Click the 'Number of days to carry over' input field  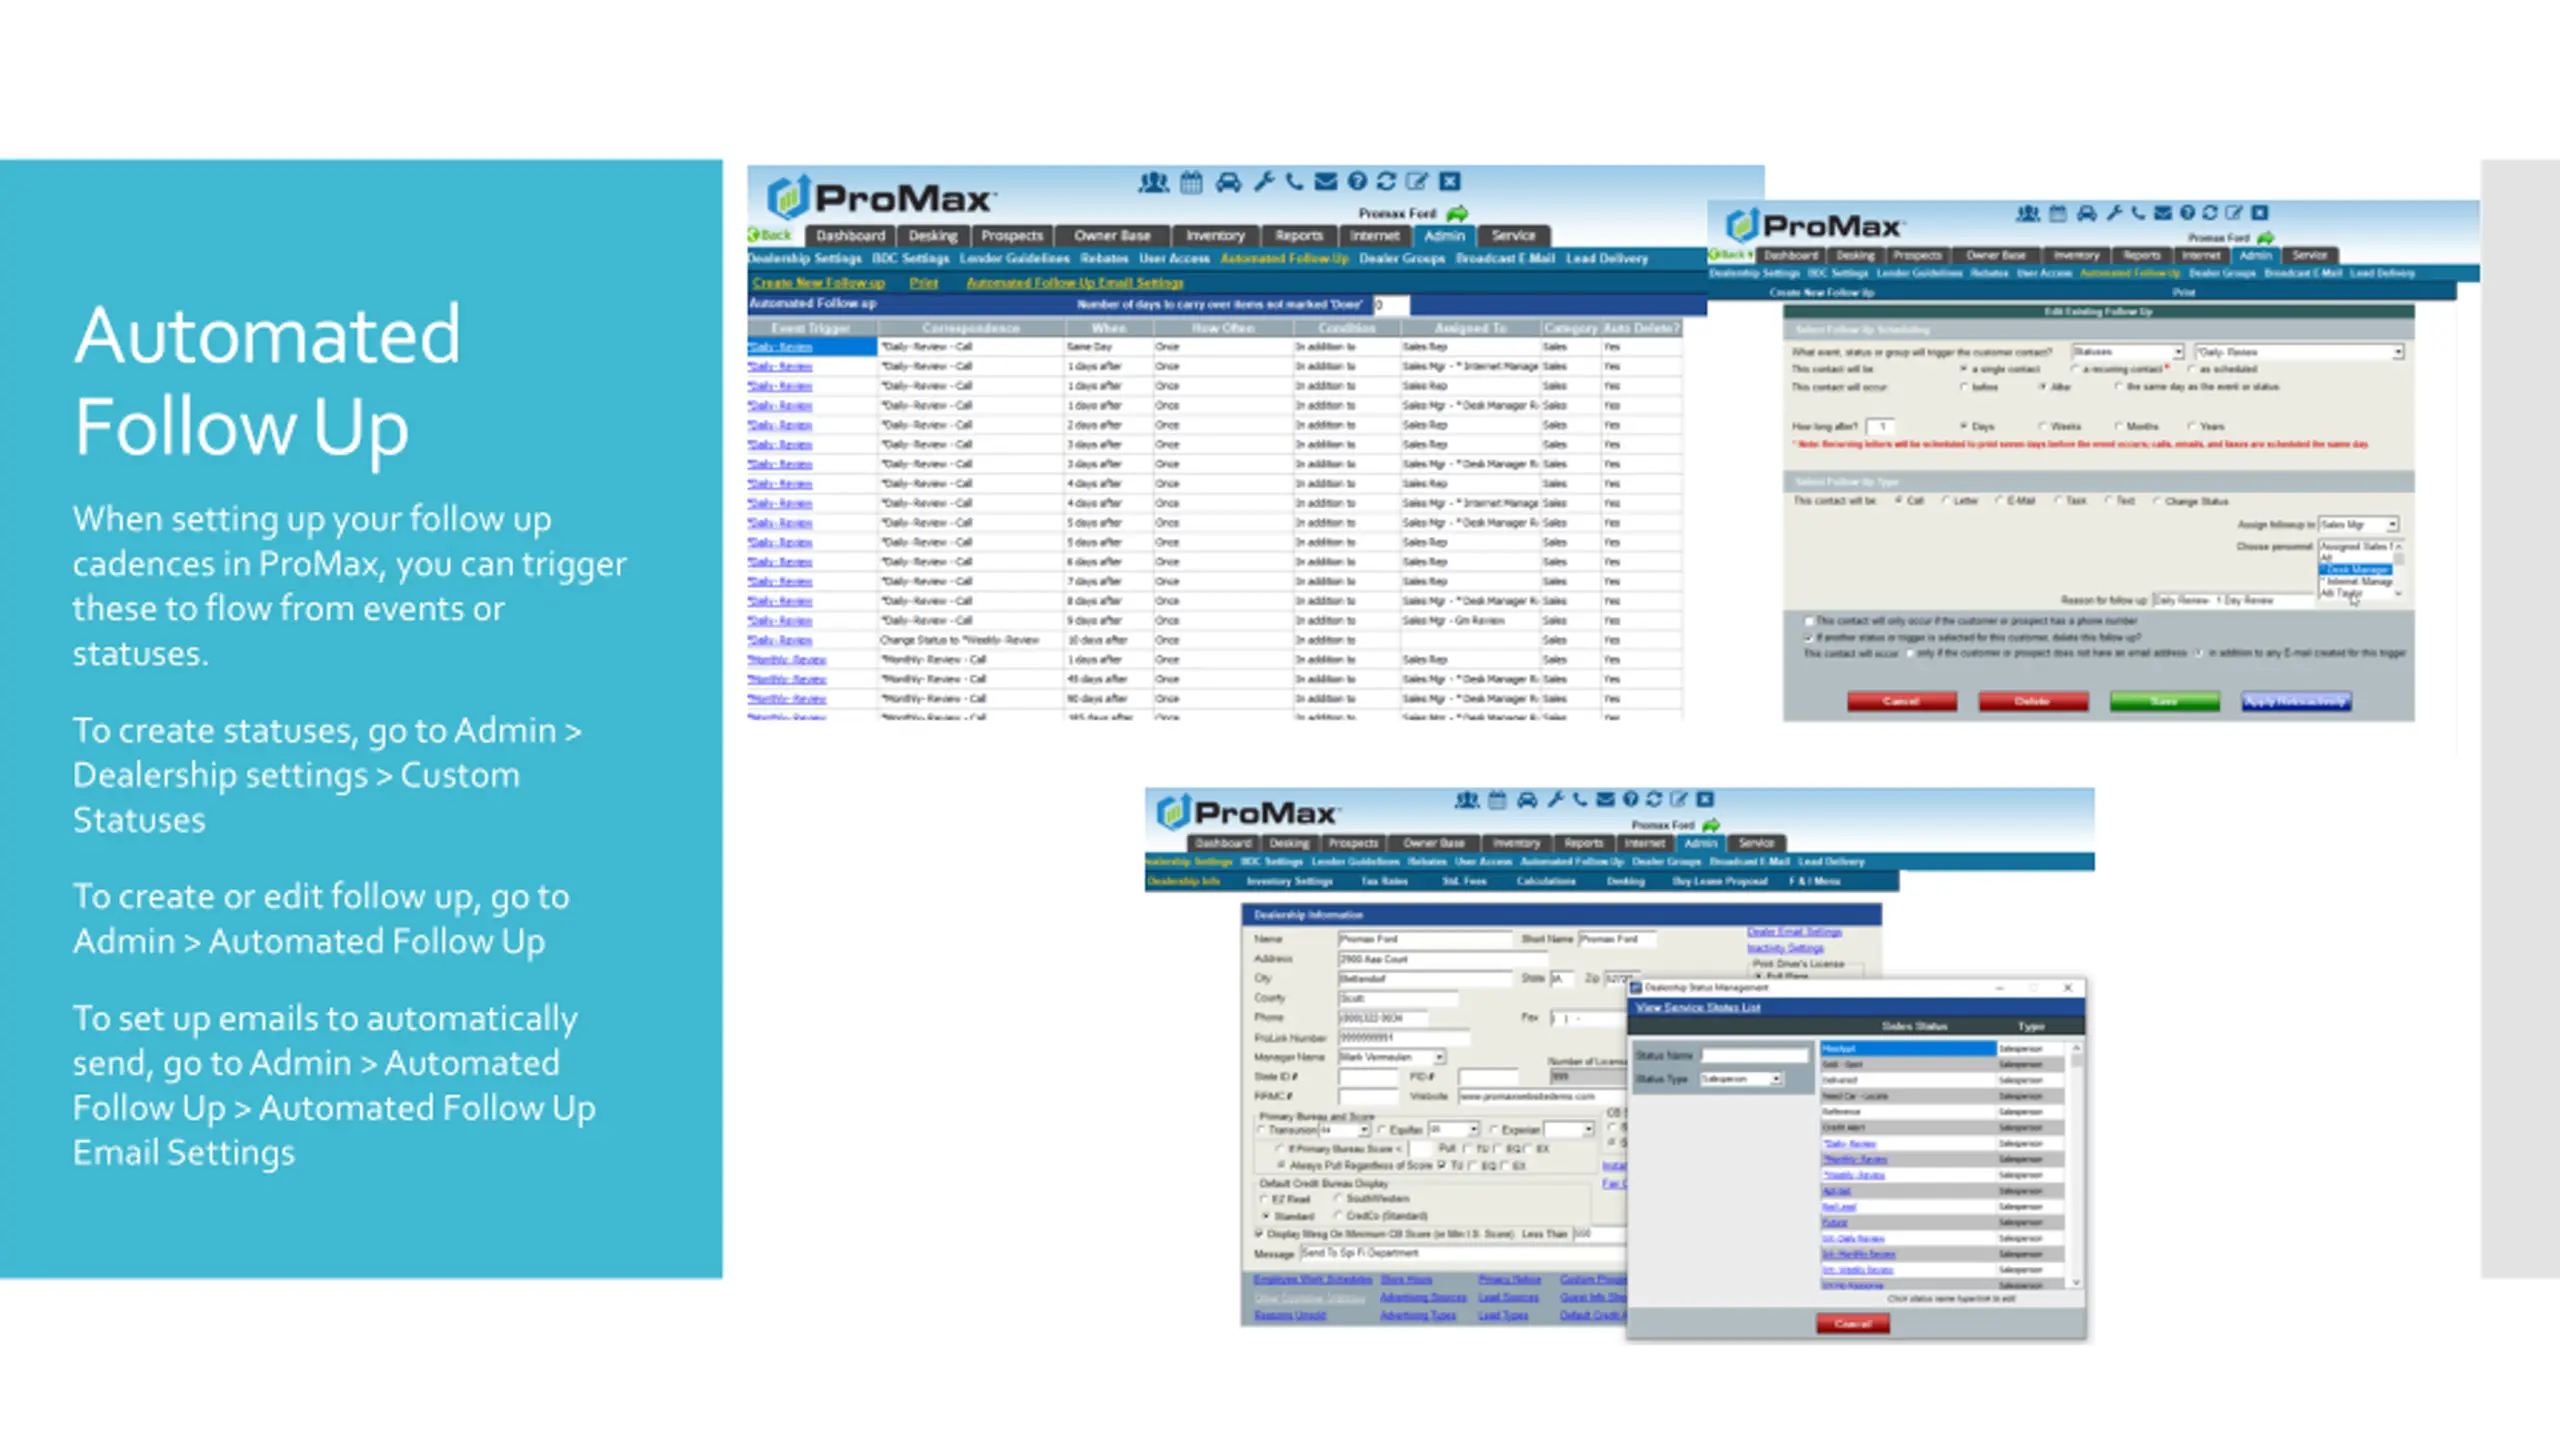tap(1391, 304)
